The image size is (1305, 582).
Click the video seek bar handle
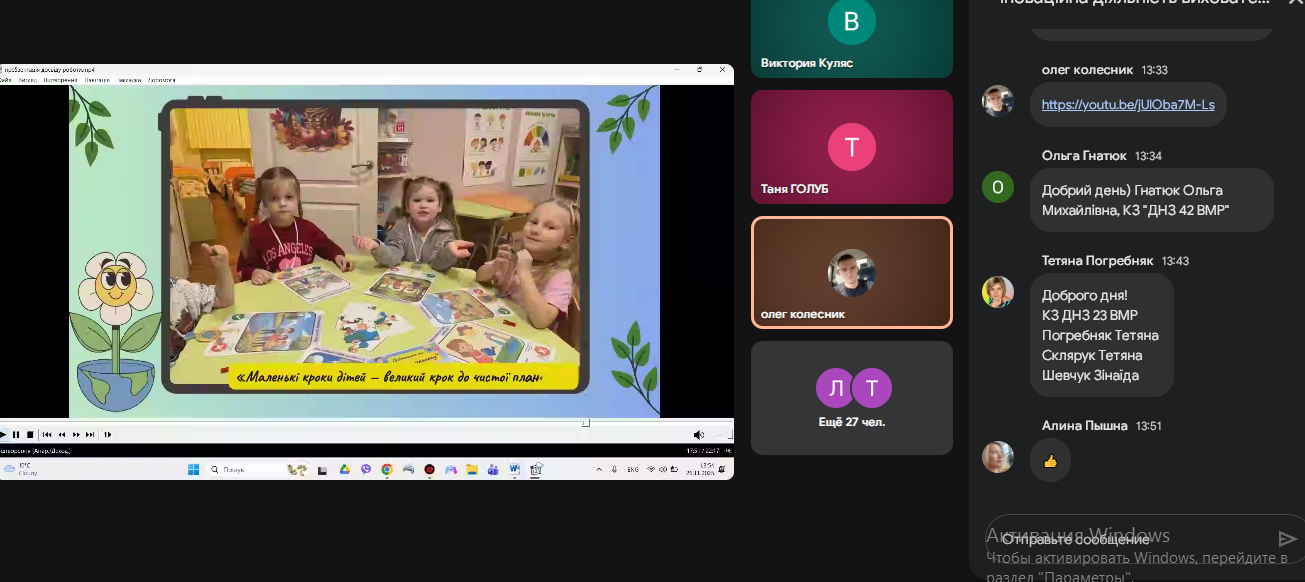tap(586, 423)
